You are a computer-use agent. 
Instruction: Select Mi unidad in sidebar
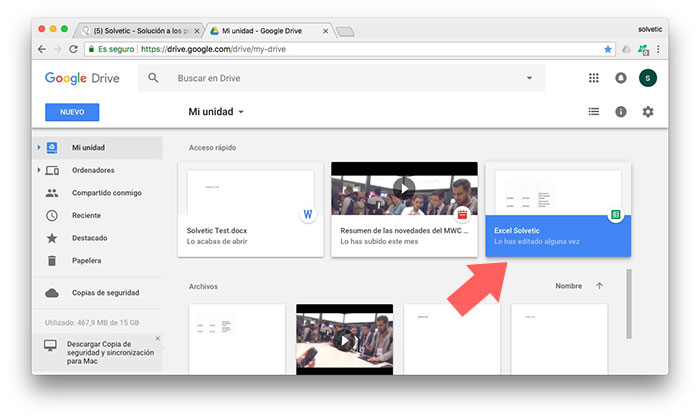(x=98, y=147)
